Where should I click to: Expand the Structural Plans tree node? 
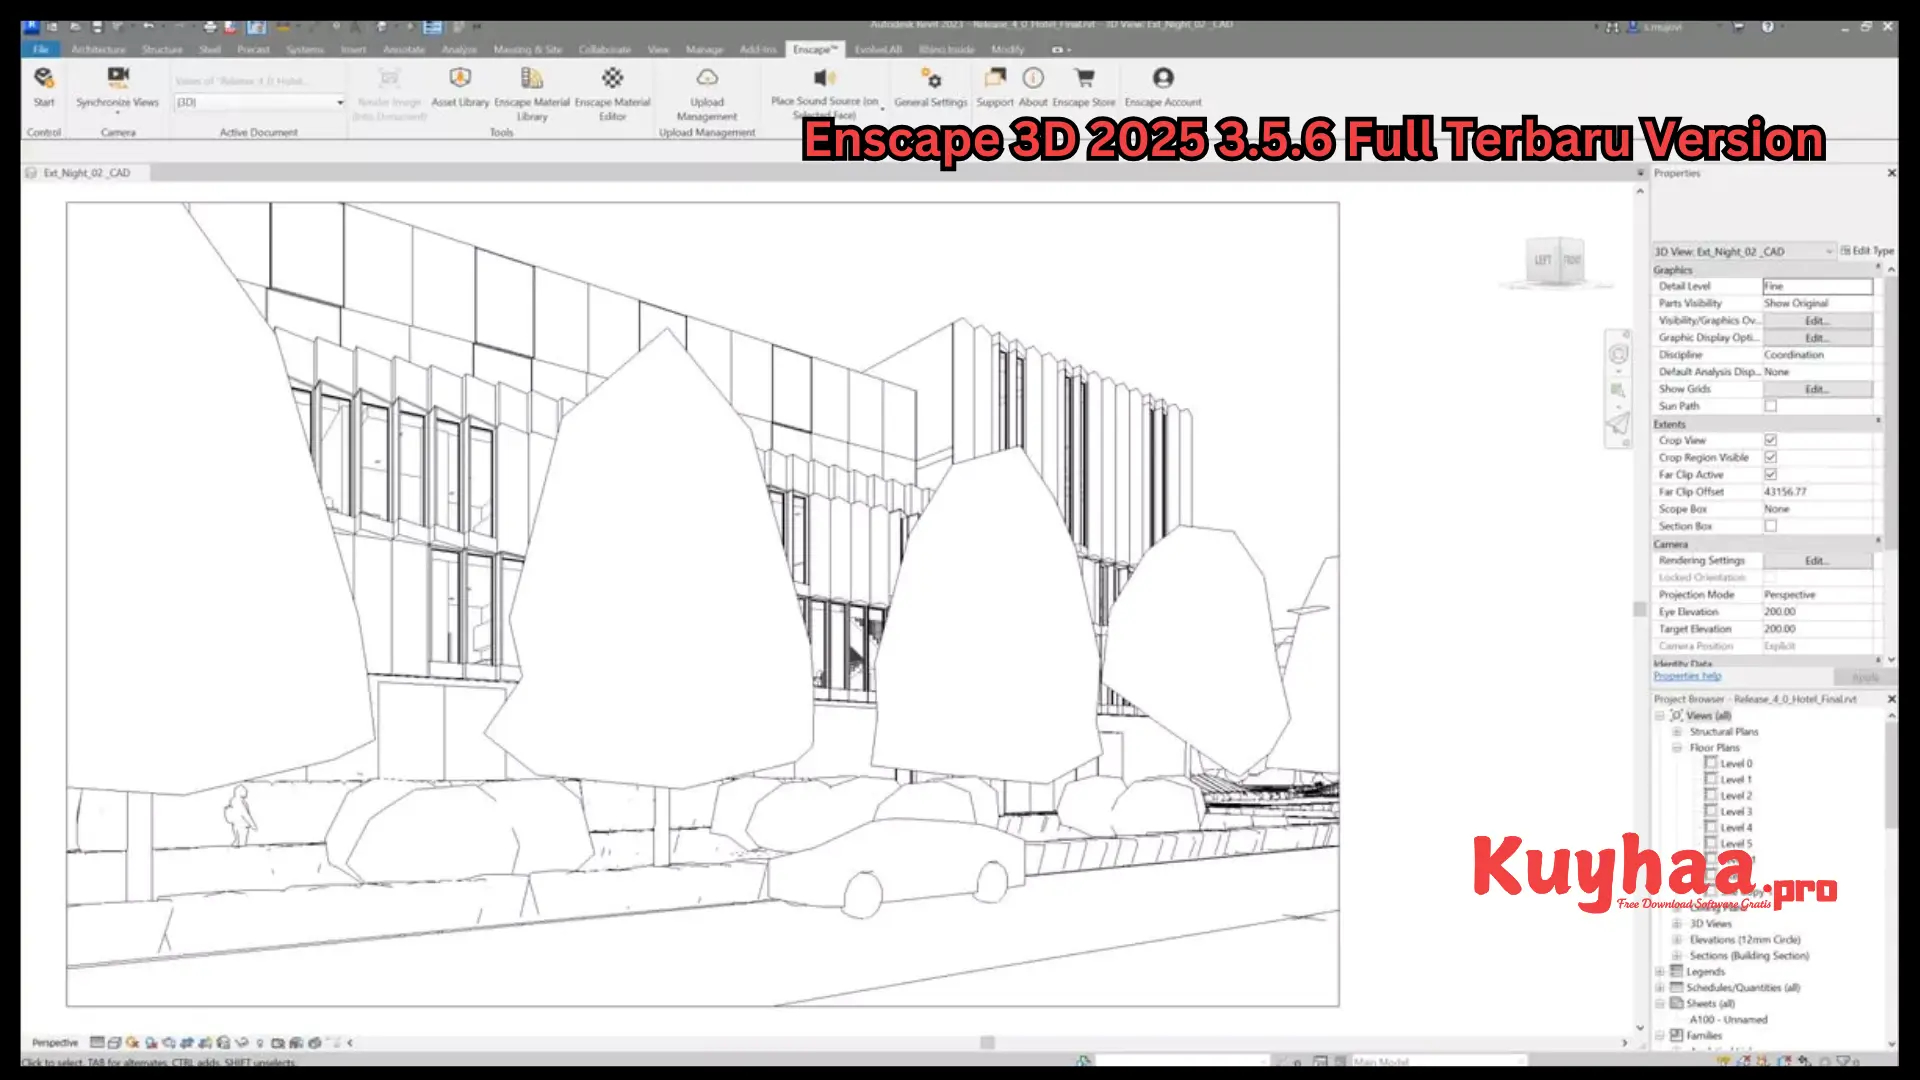click(1677, 732)
